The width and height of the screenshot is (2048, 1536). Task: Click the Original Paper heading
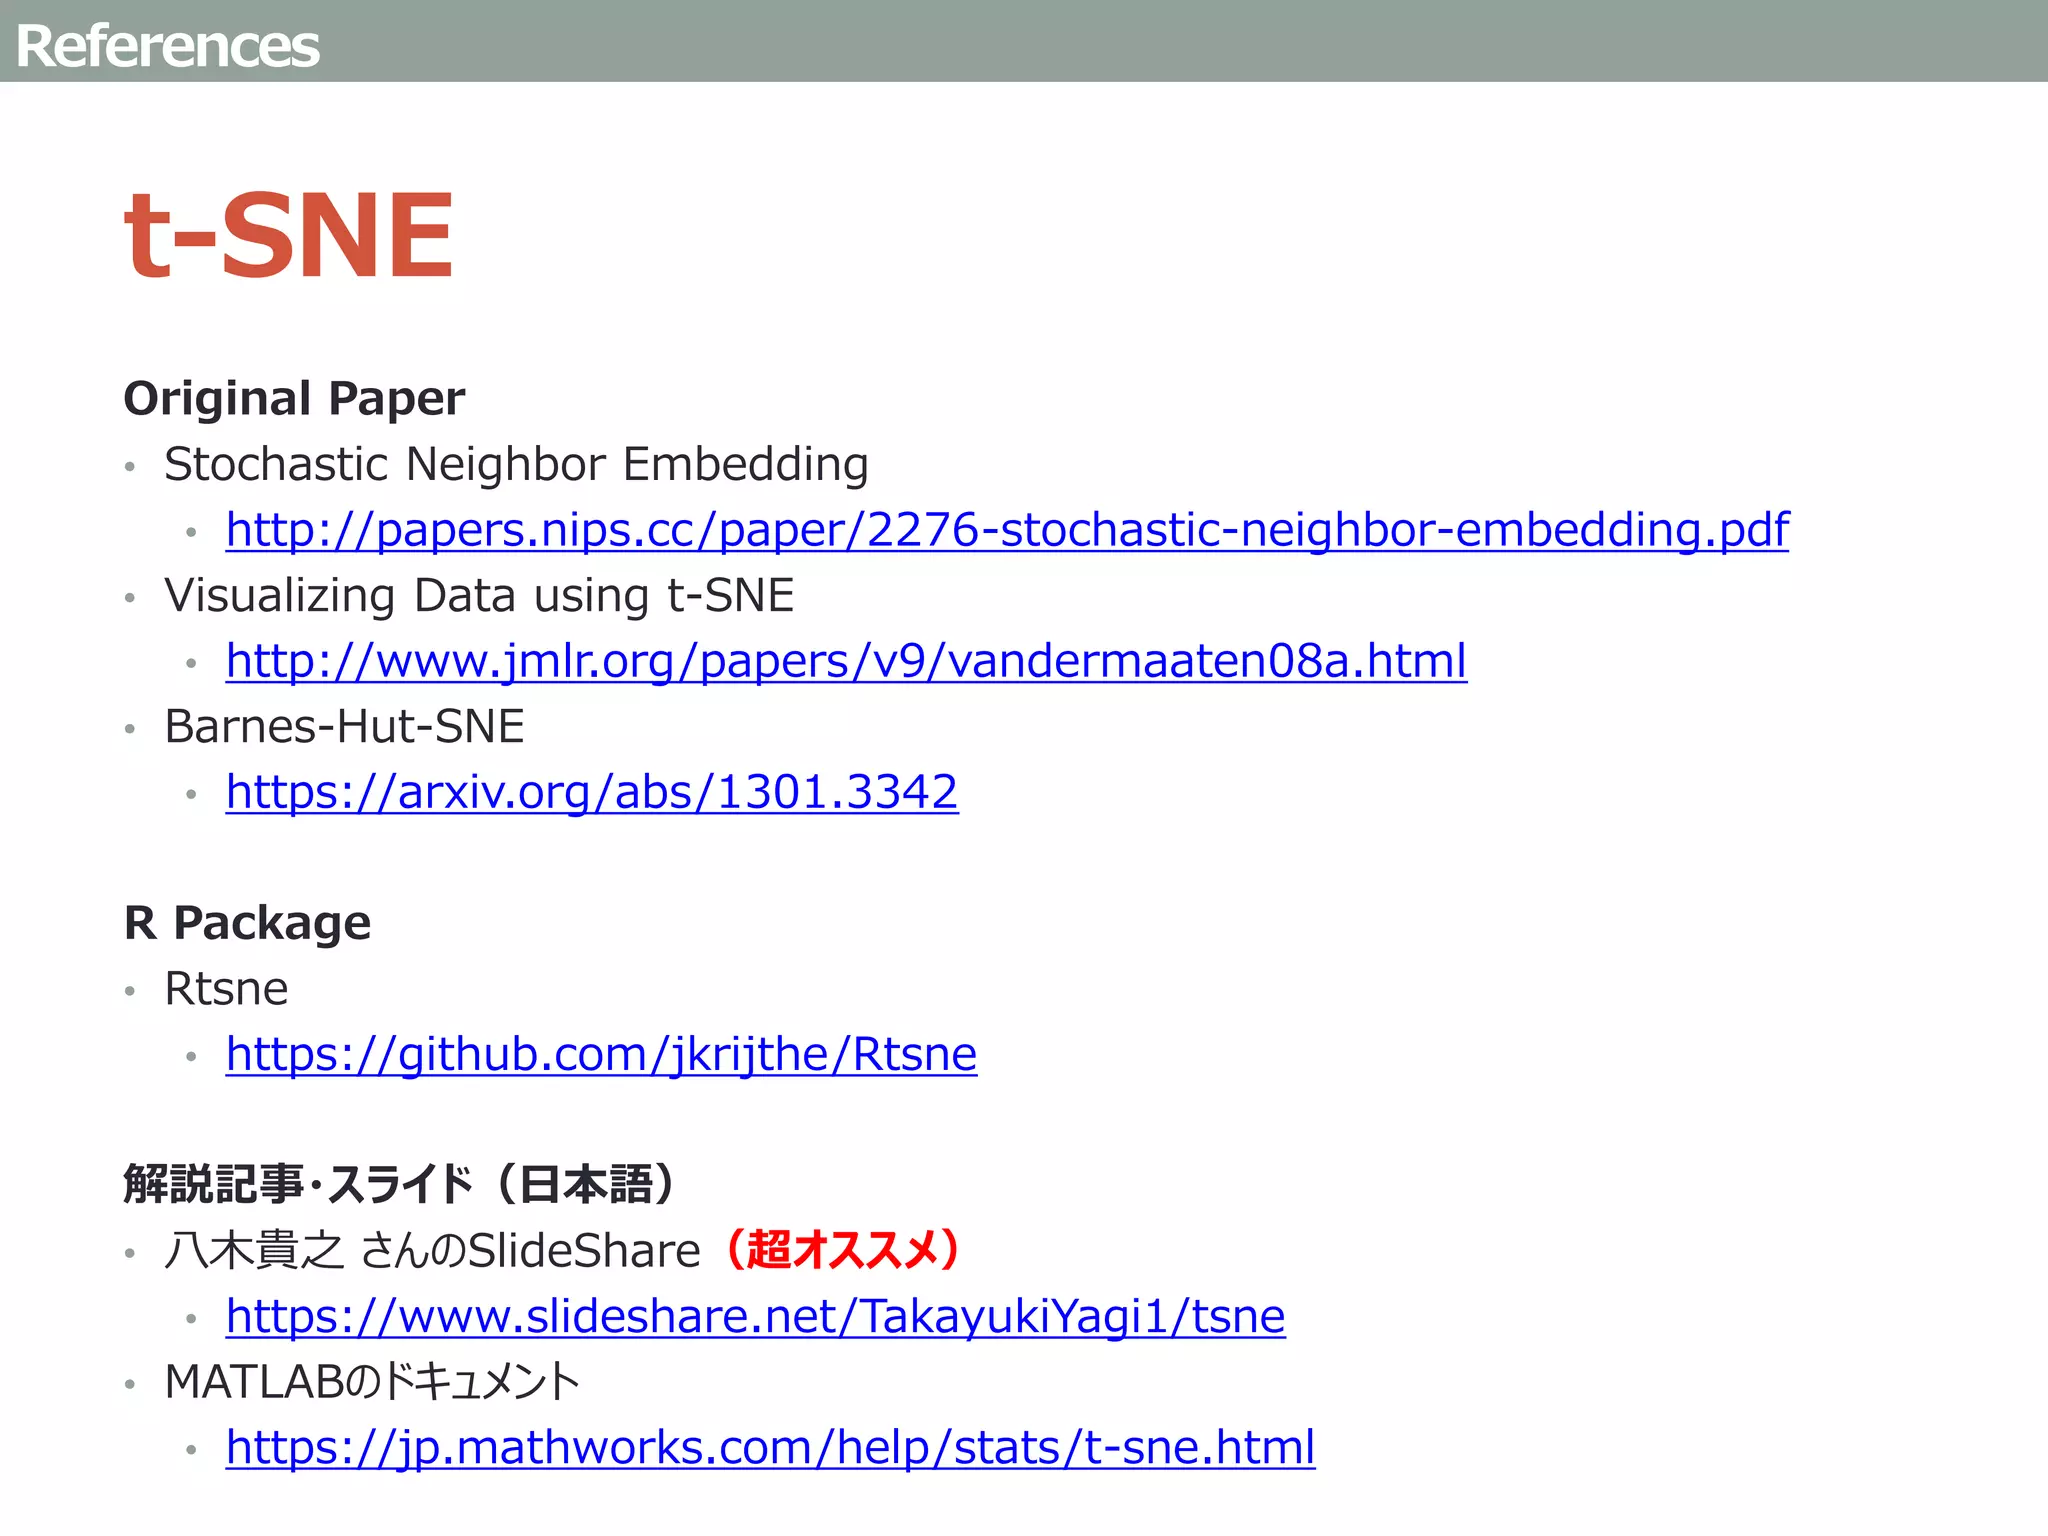(294, 398)
